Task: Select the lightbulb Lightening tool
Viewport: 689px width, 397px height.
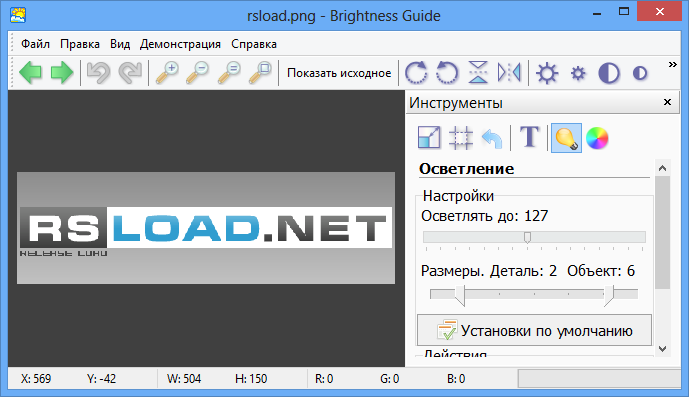Action: [x=566, y=138]
